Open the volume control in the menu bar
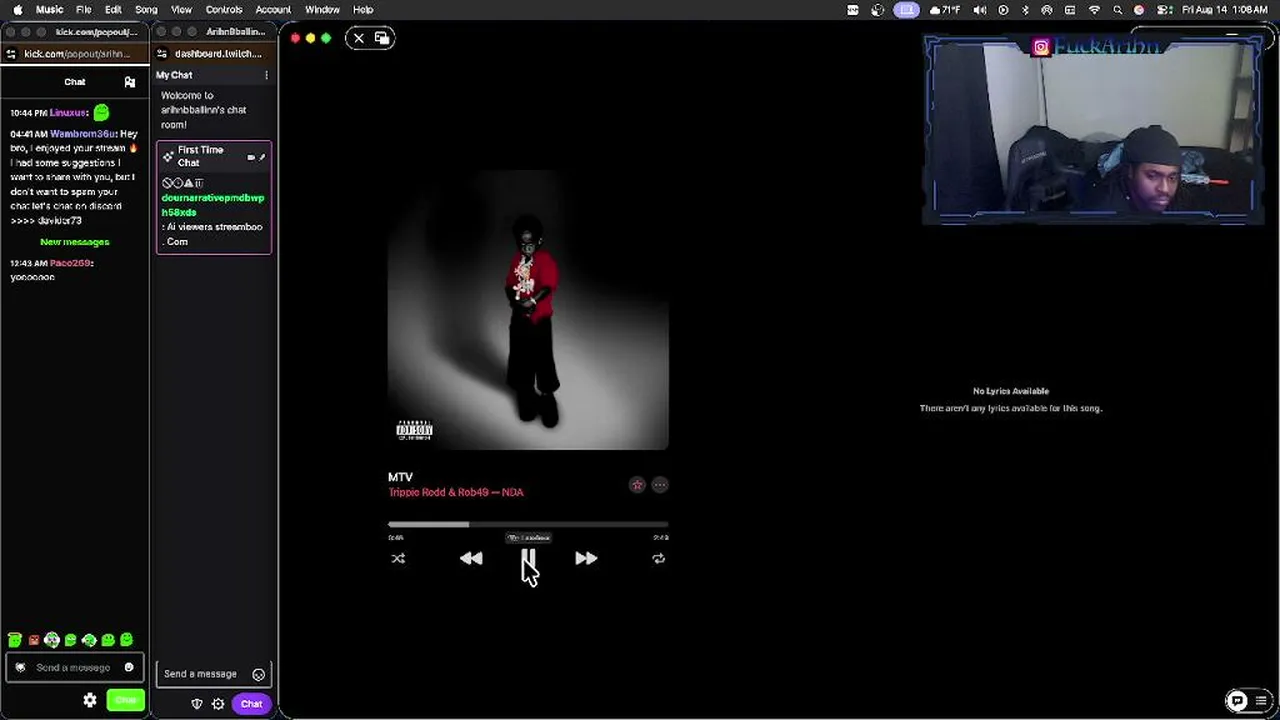This screenshot has height=720, width=1280. (980, 10)
